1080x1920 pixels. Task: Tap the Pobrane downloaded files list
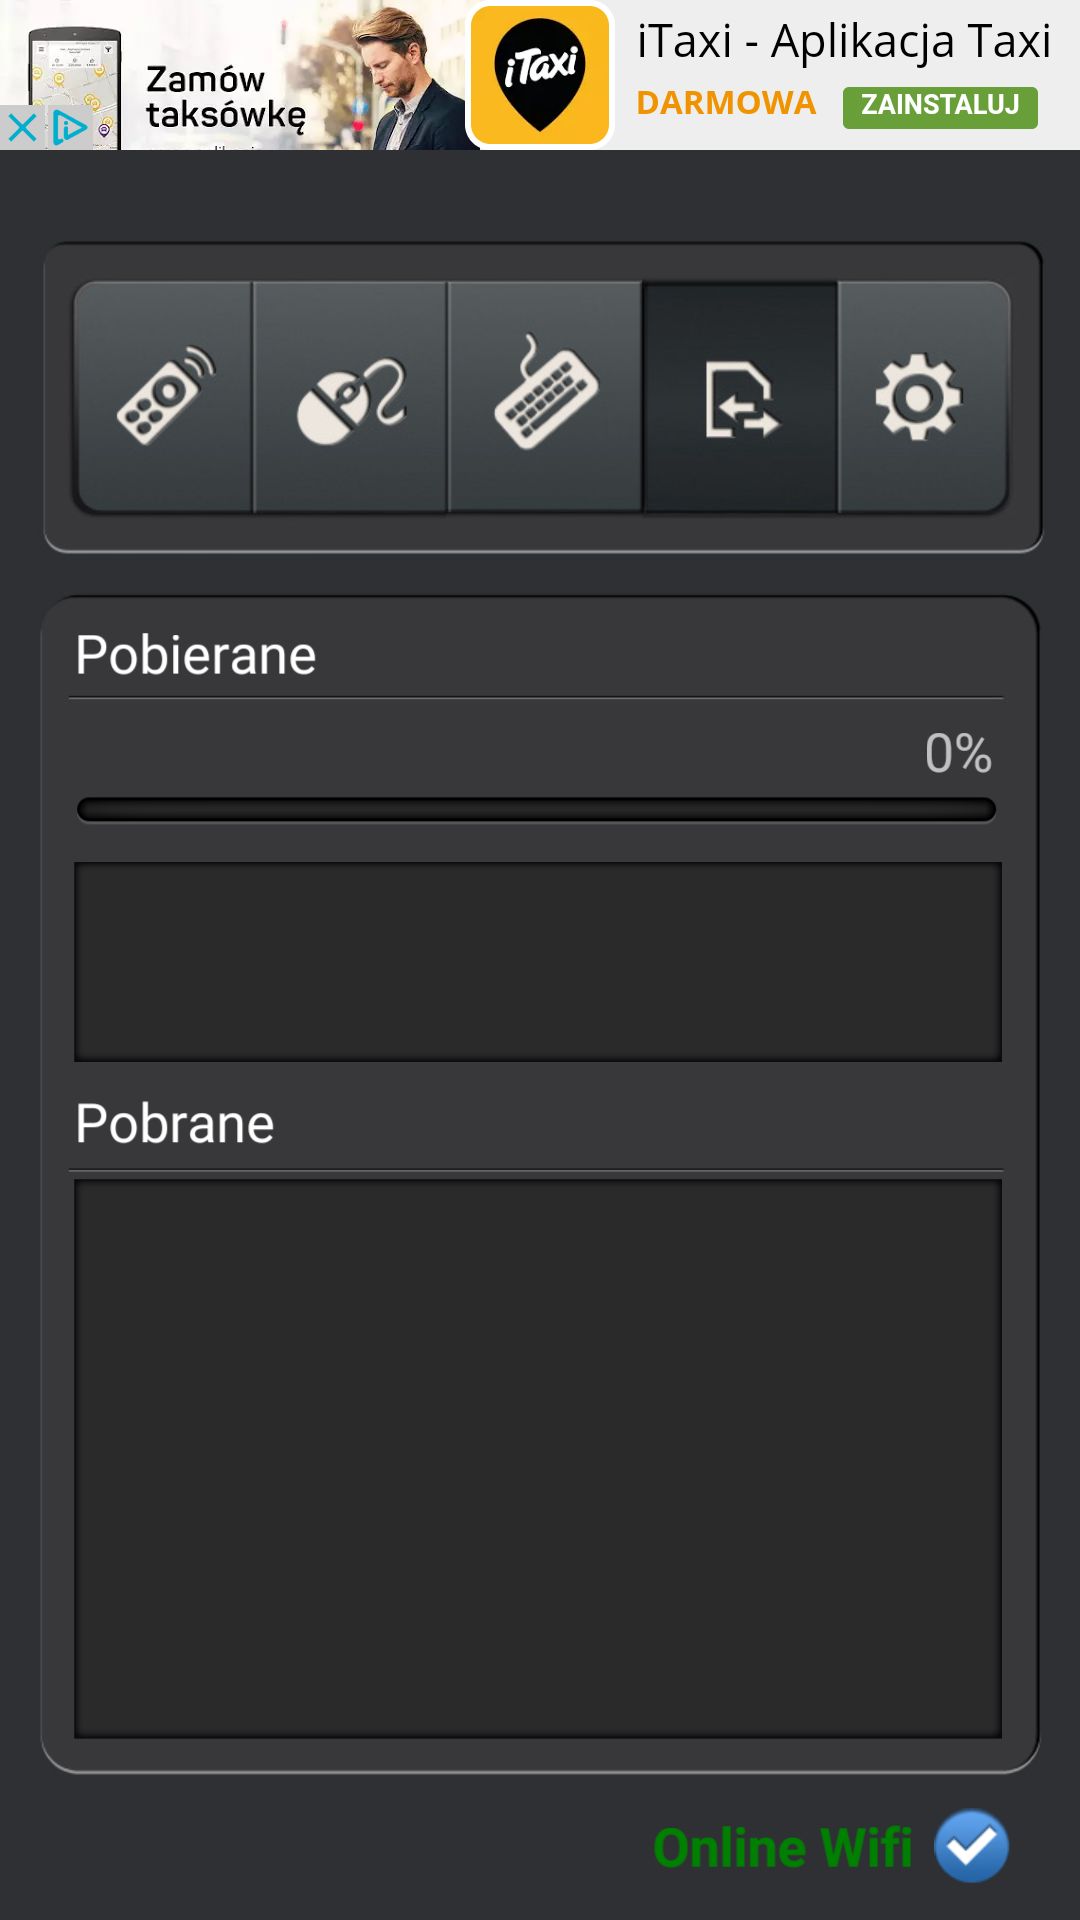538,1459
